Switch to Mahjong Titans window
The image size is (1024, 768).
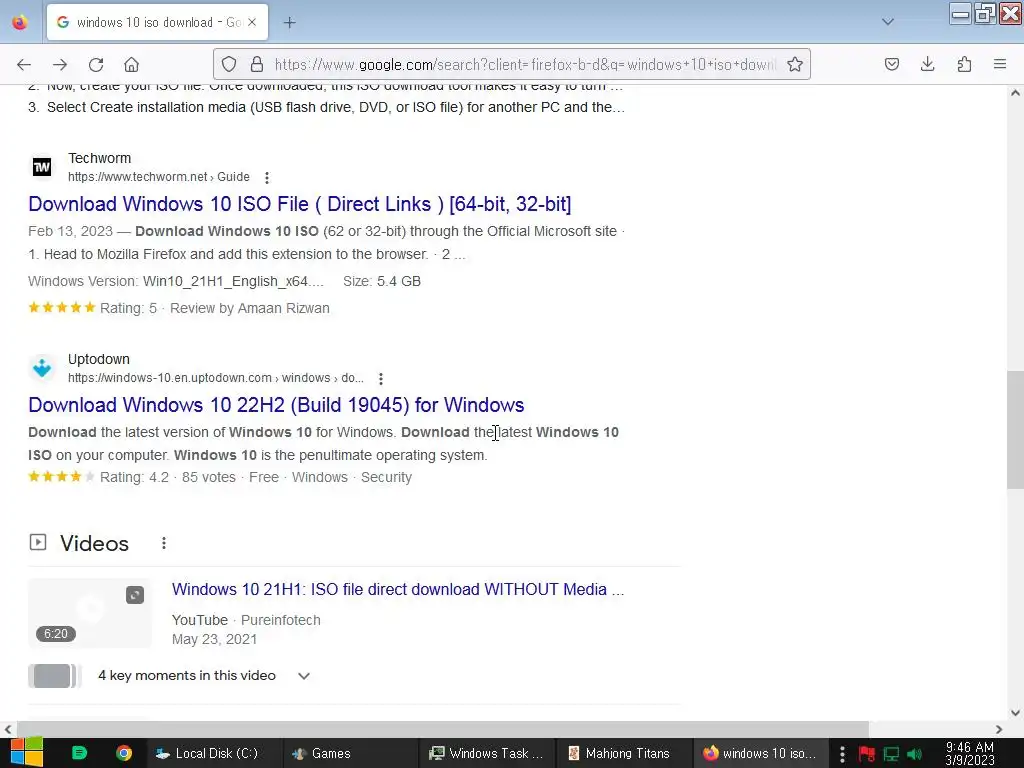624,753
